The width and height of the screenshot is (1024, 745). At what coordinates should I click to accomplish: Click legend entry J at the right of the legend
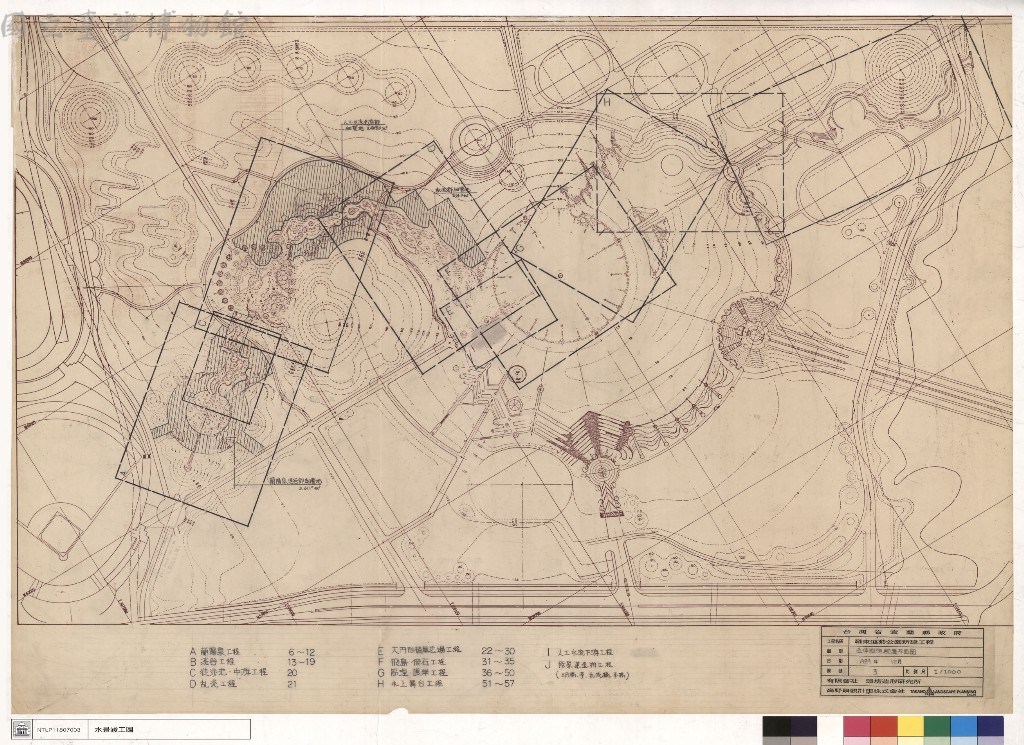point(588,670)
